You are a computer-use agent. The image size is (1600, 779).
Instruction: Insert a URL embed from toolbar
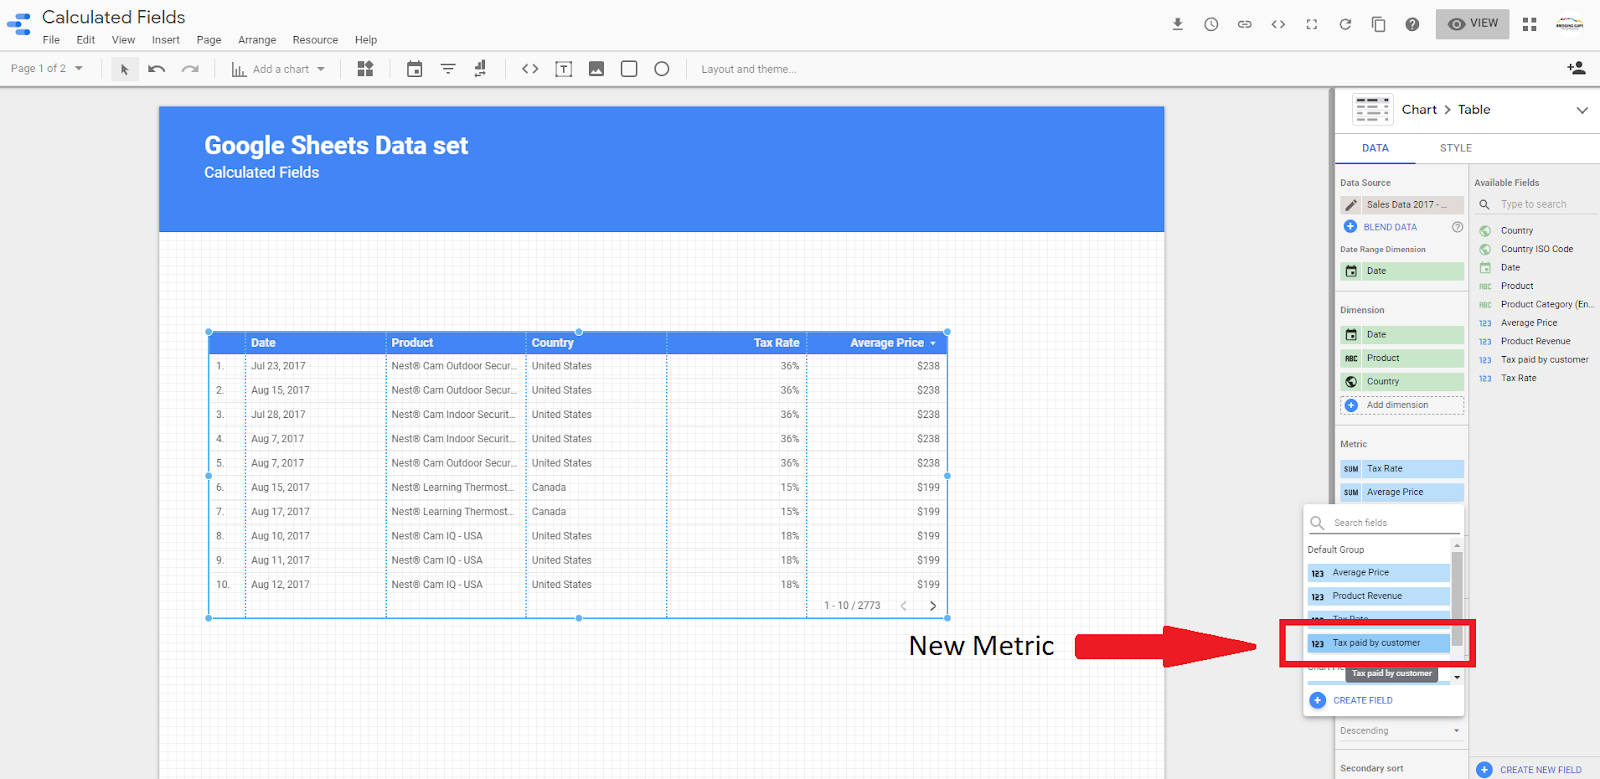click(x=530, y=69)
